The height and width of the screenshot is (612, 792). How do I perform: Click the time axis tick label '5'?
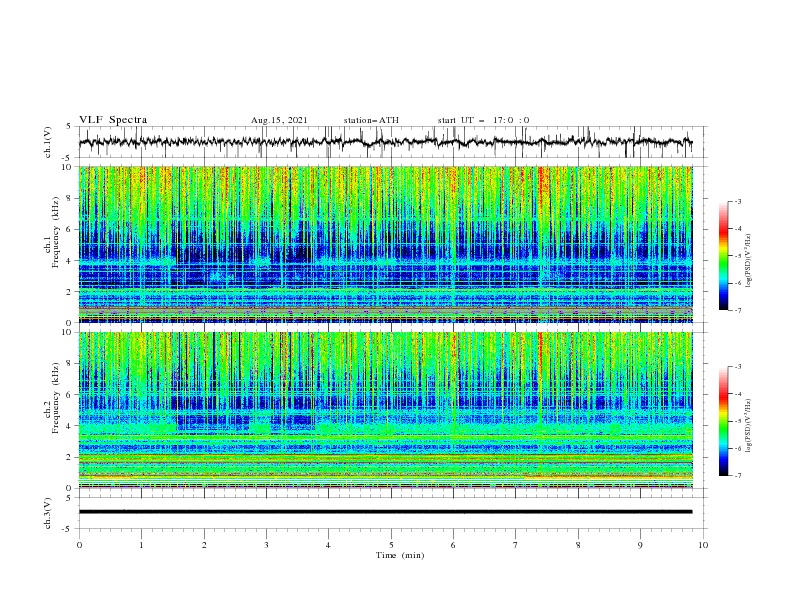(391, 545)
